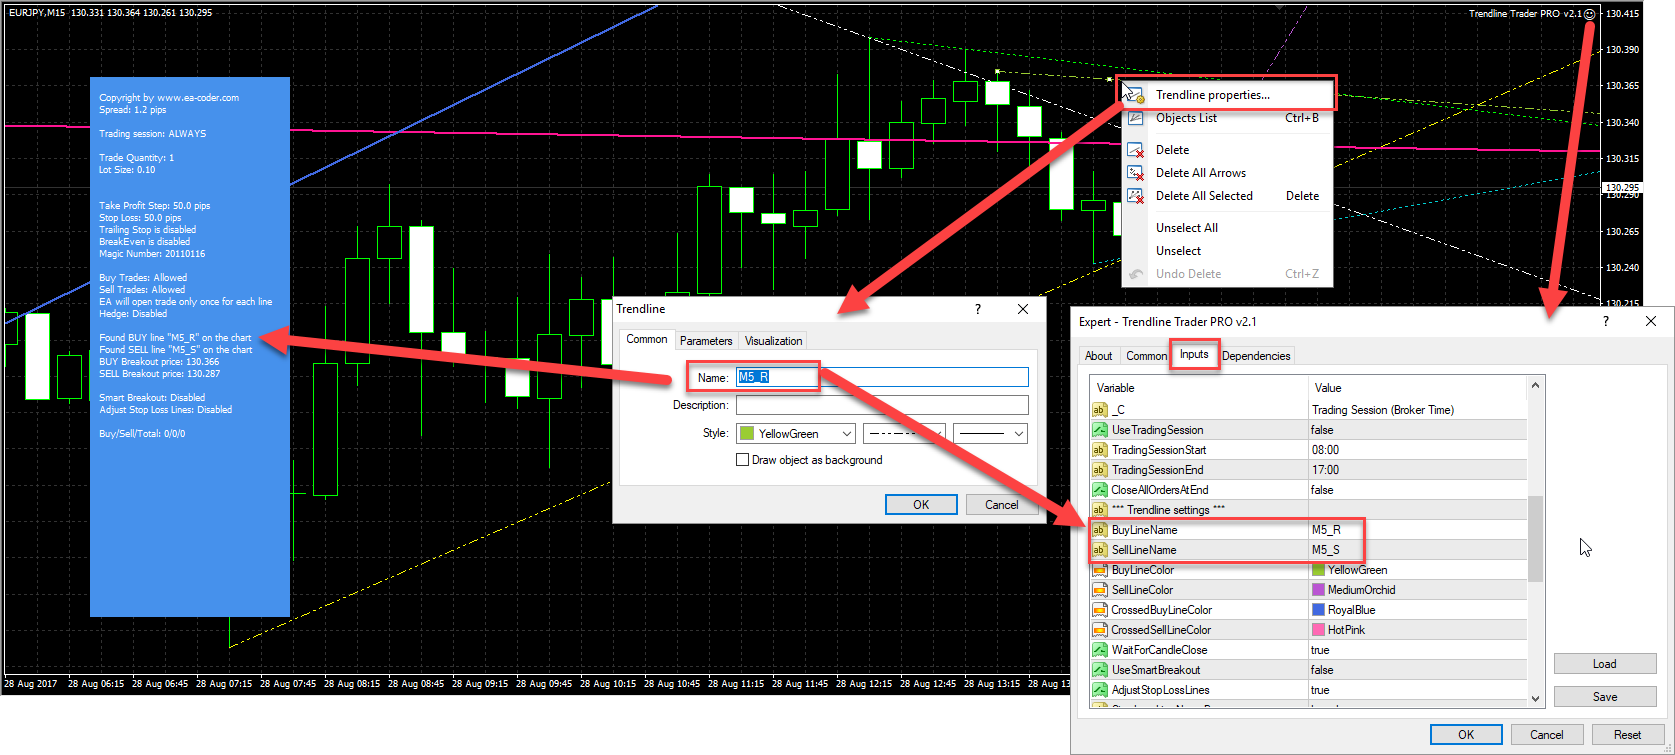
Task: Click the green icon beside WaitForCandleClose
Action: (1100, 650)
